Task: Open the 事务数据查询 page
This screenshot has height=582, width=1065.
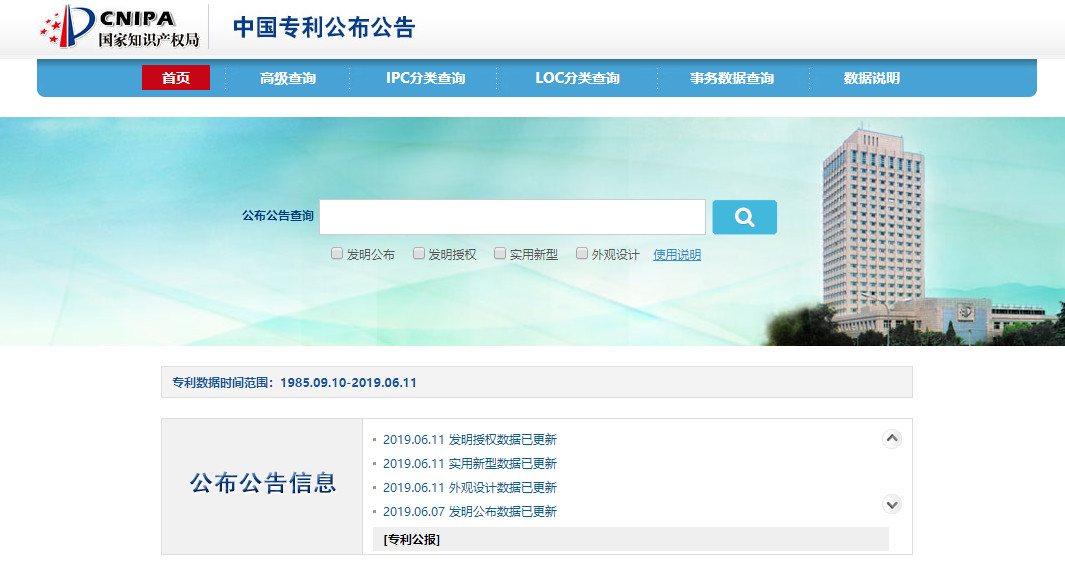Action: [731, 78]
